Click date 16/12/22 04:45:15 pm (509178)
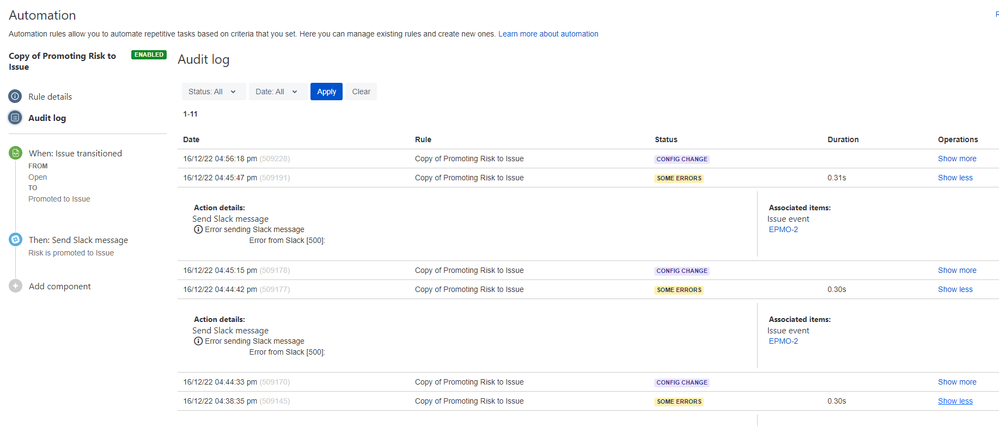Screen dimensions: 999x426 [x=236, y=270]
